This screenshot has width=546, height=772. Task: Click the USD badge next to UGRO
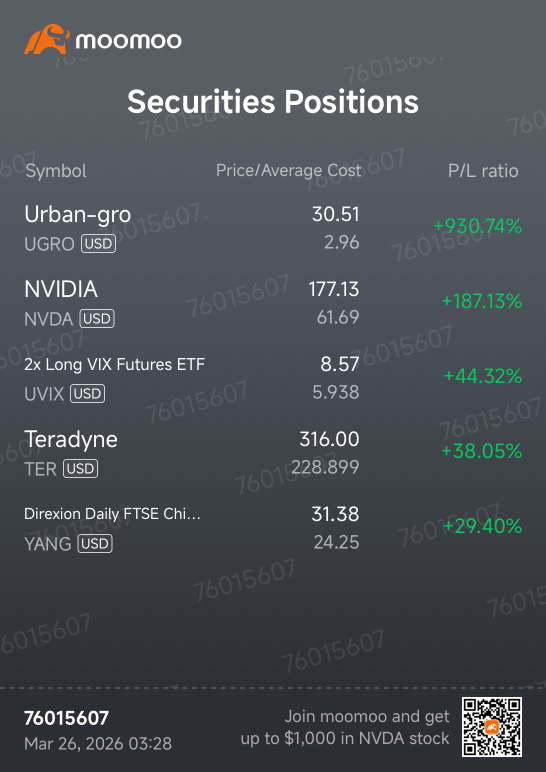(x=98, y=244)
